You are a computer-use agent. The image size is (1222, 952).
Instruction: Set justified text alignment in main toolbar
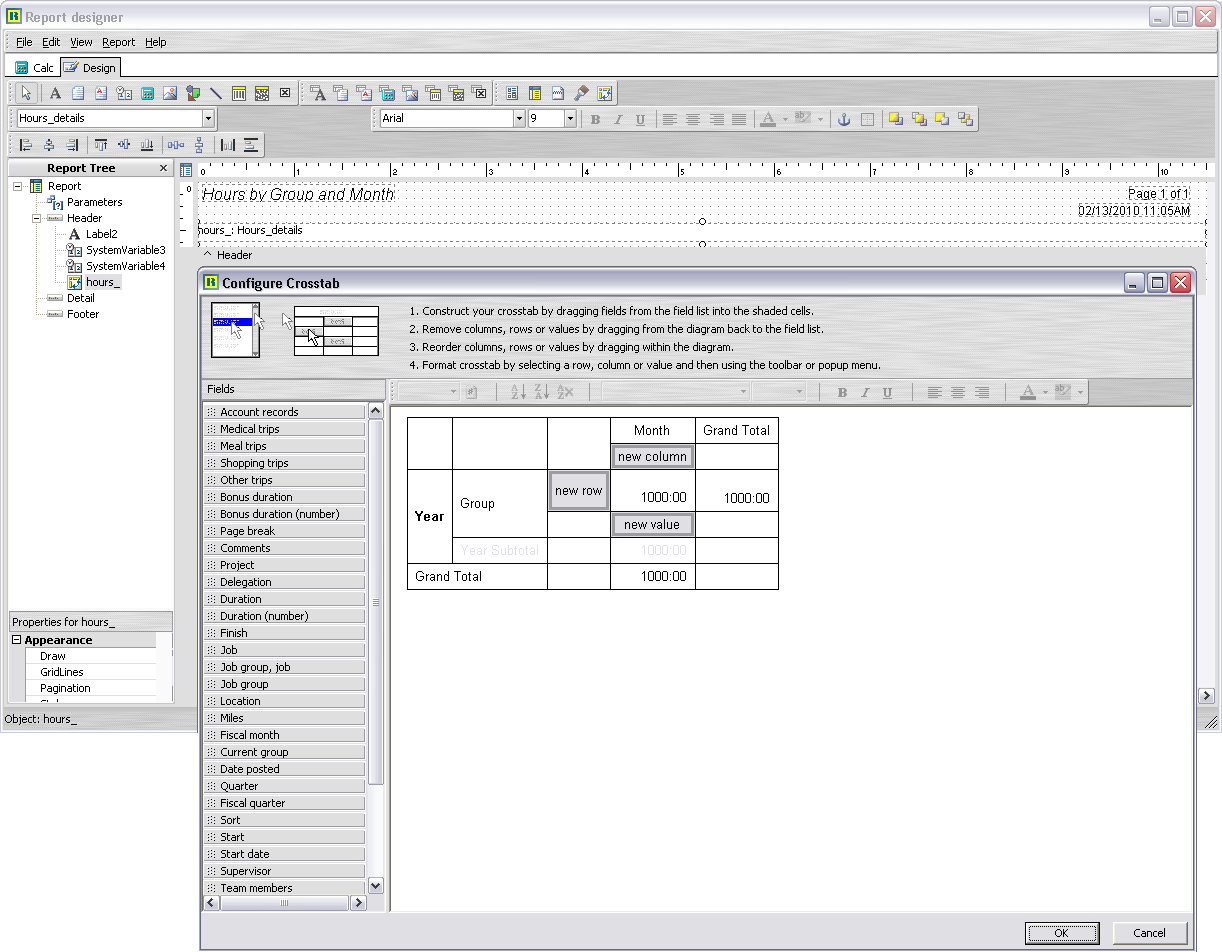[739, 119]
